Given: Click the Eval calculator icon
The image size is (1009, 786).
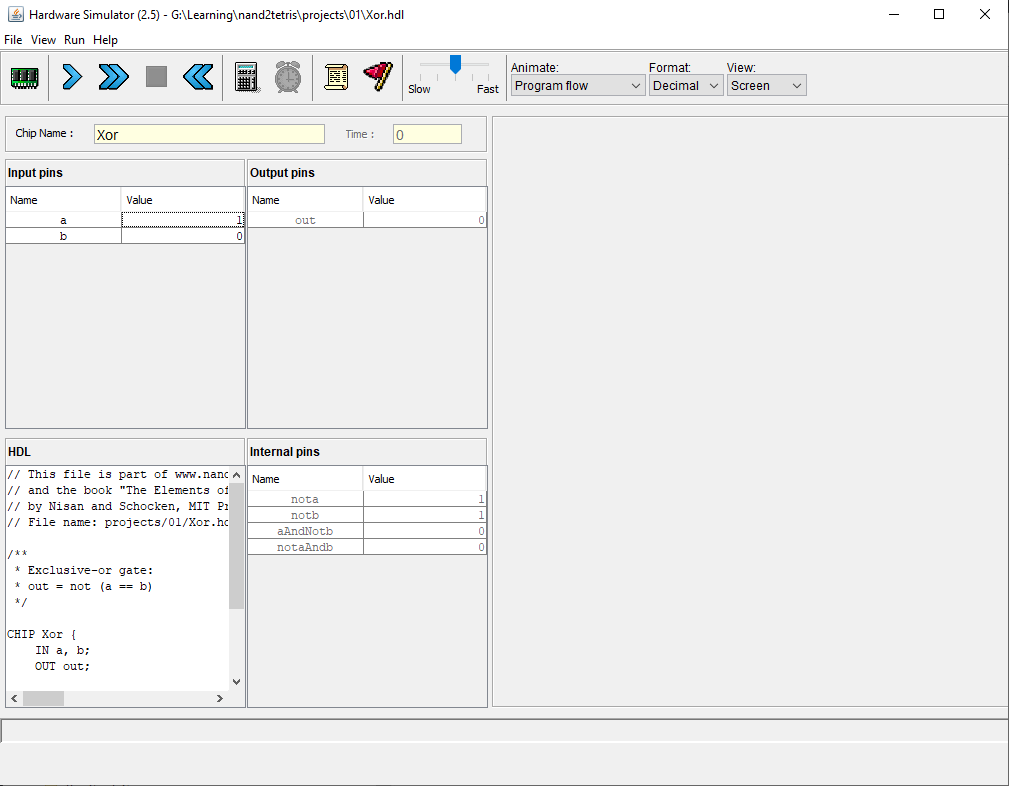Looking at the screenshot, I should pyautogui.click(x=247, y=77).
